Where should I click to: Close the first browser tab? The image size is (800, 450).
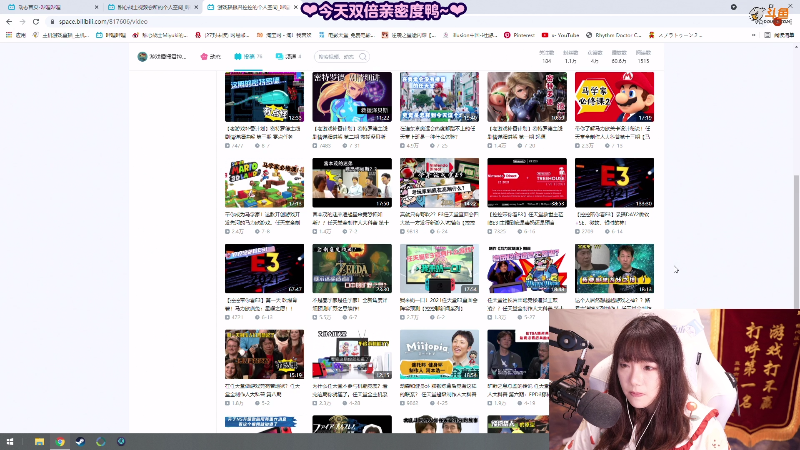[x=96, y=7]
